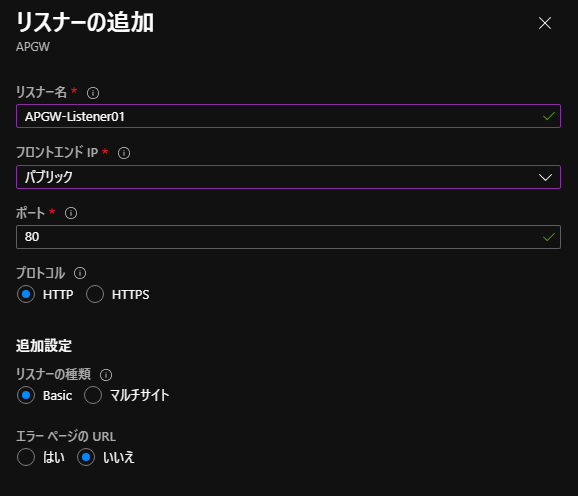
Task: Click info icon next to リスナー名
Action: point(93,93)
